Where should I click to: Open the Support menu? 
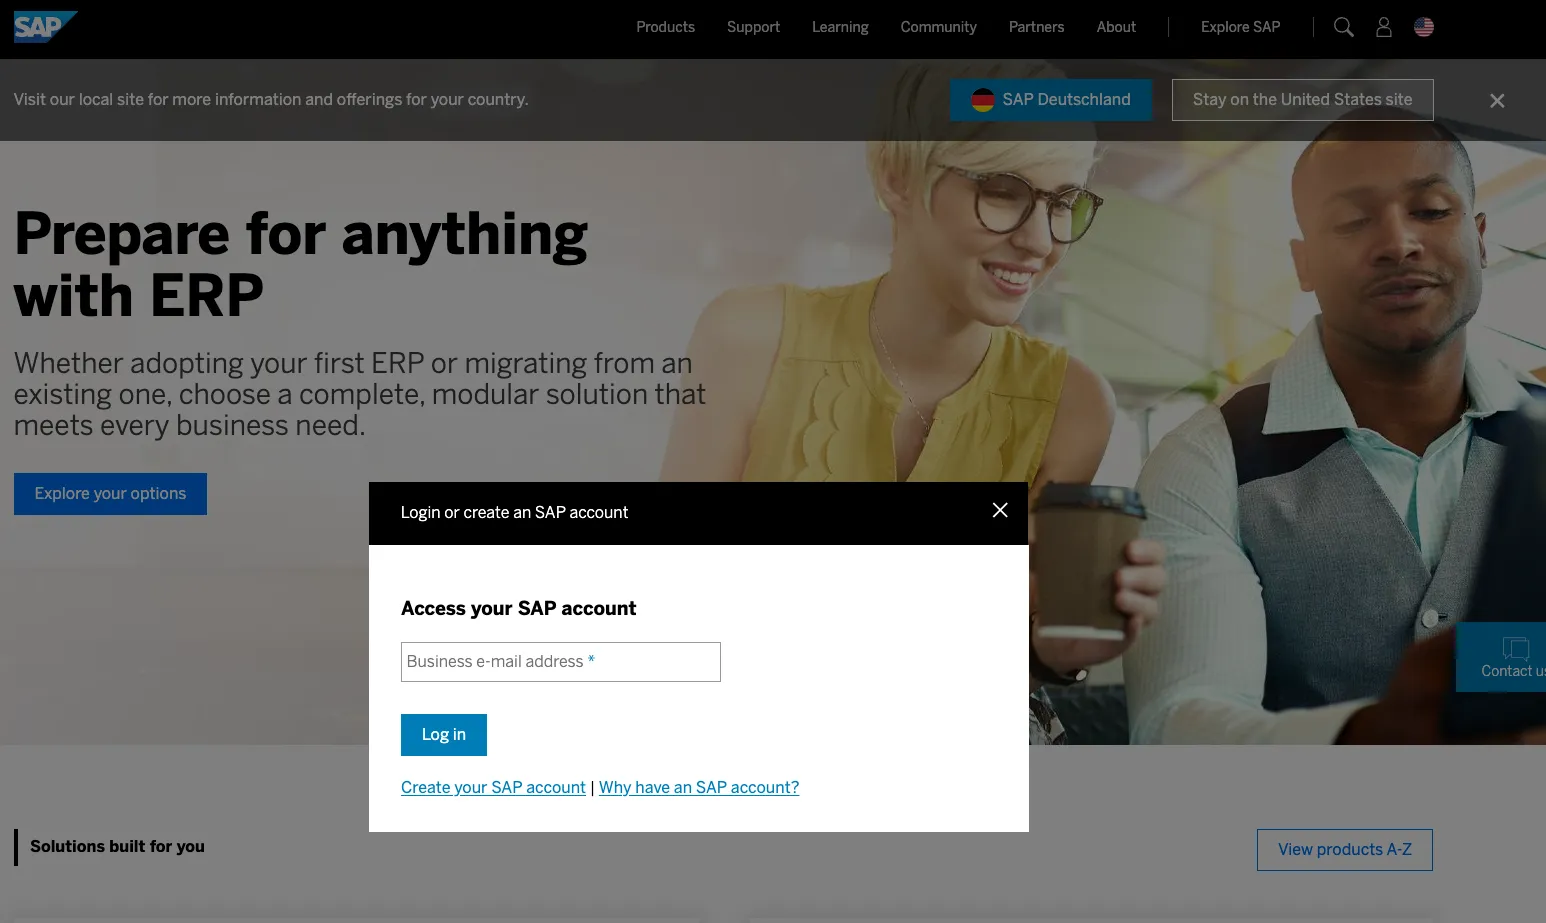coord(753,27)
